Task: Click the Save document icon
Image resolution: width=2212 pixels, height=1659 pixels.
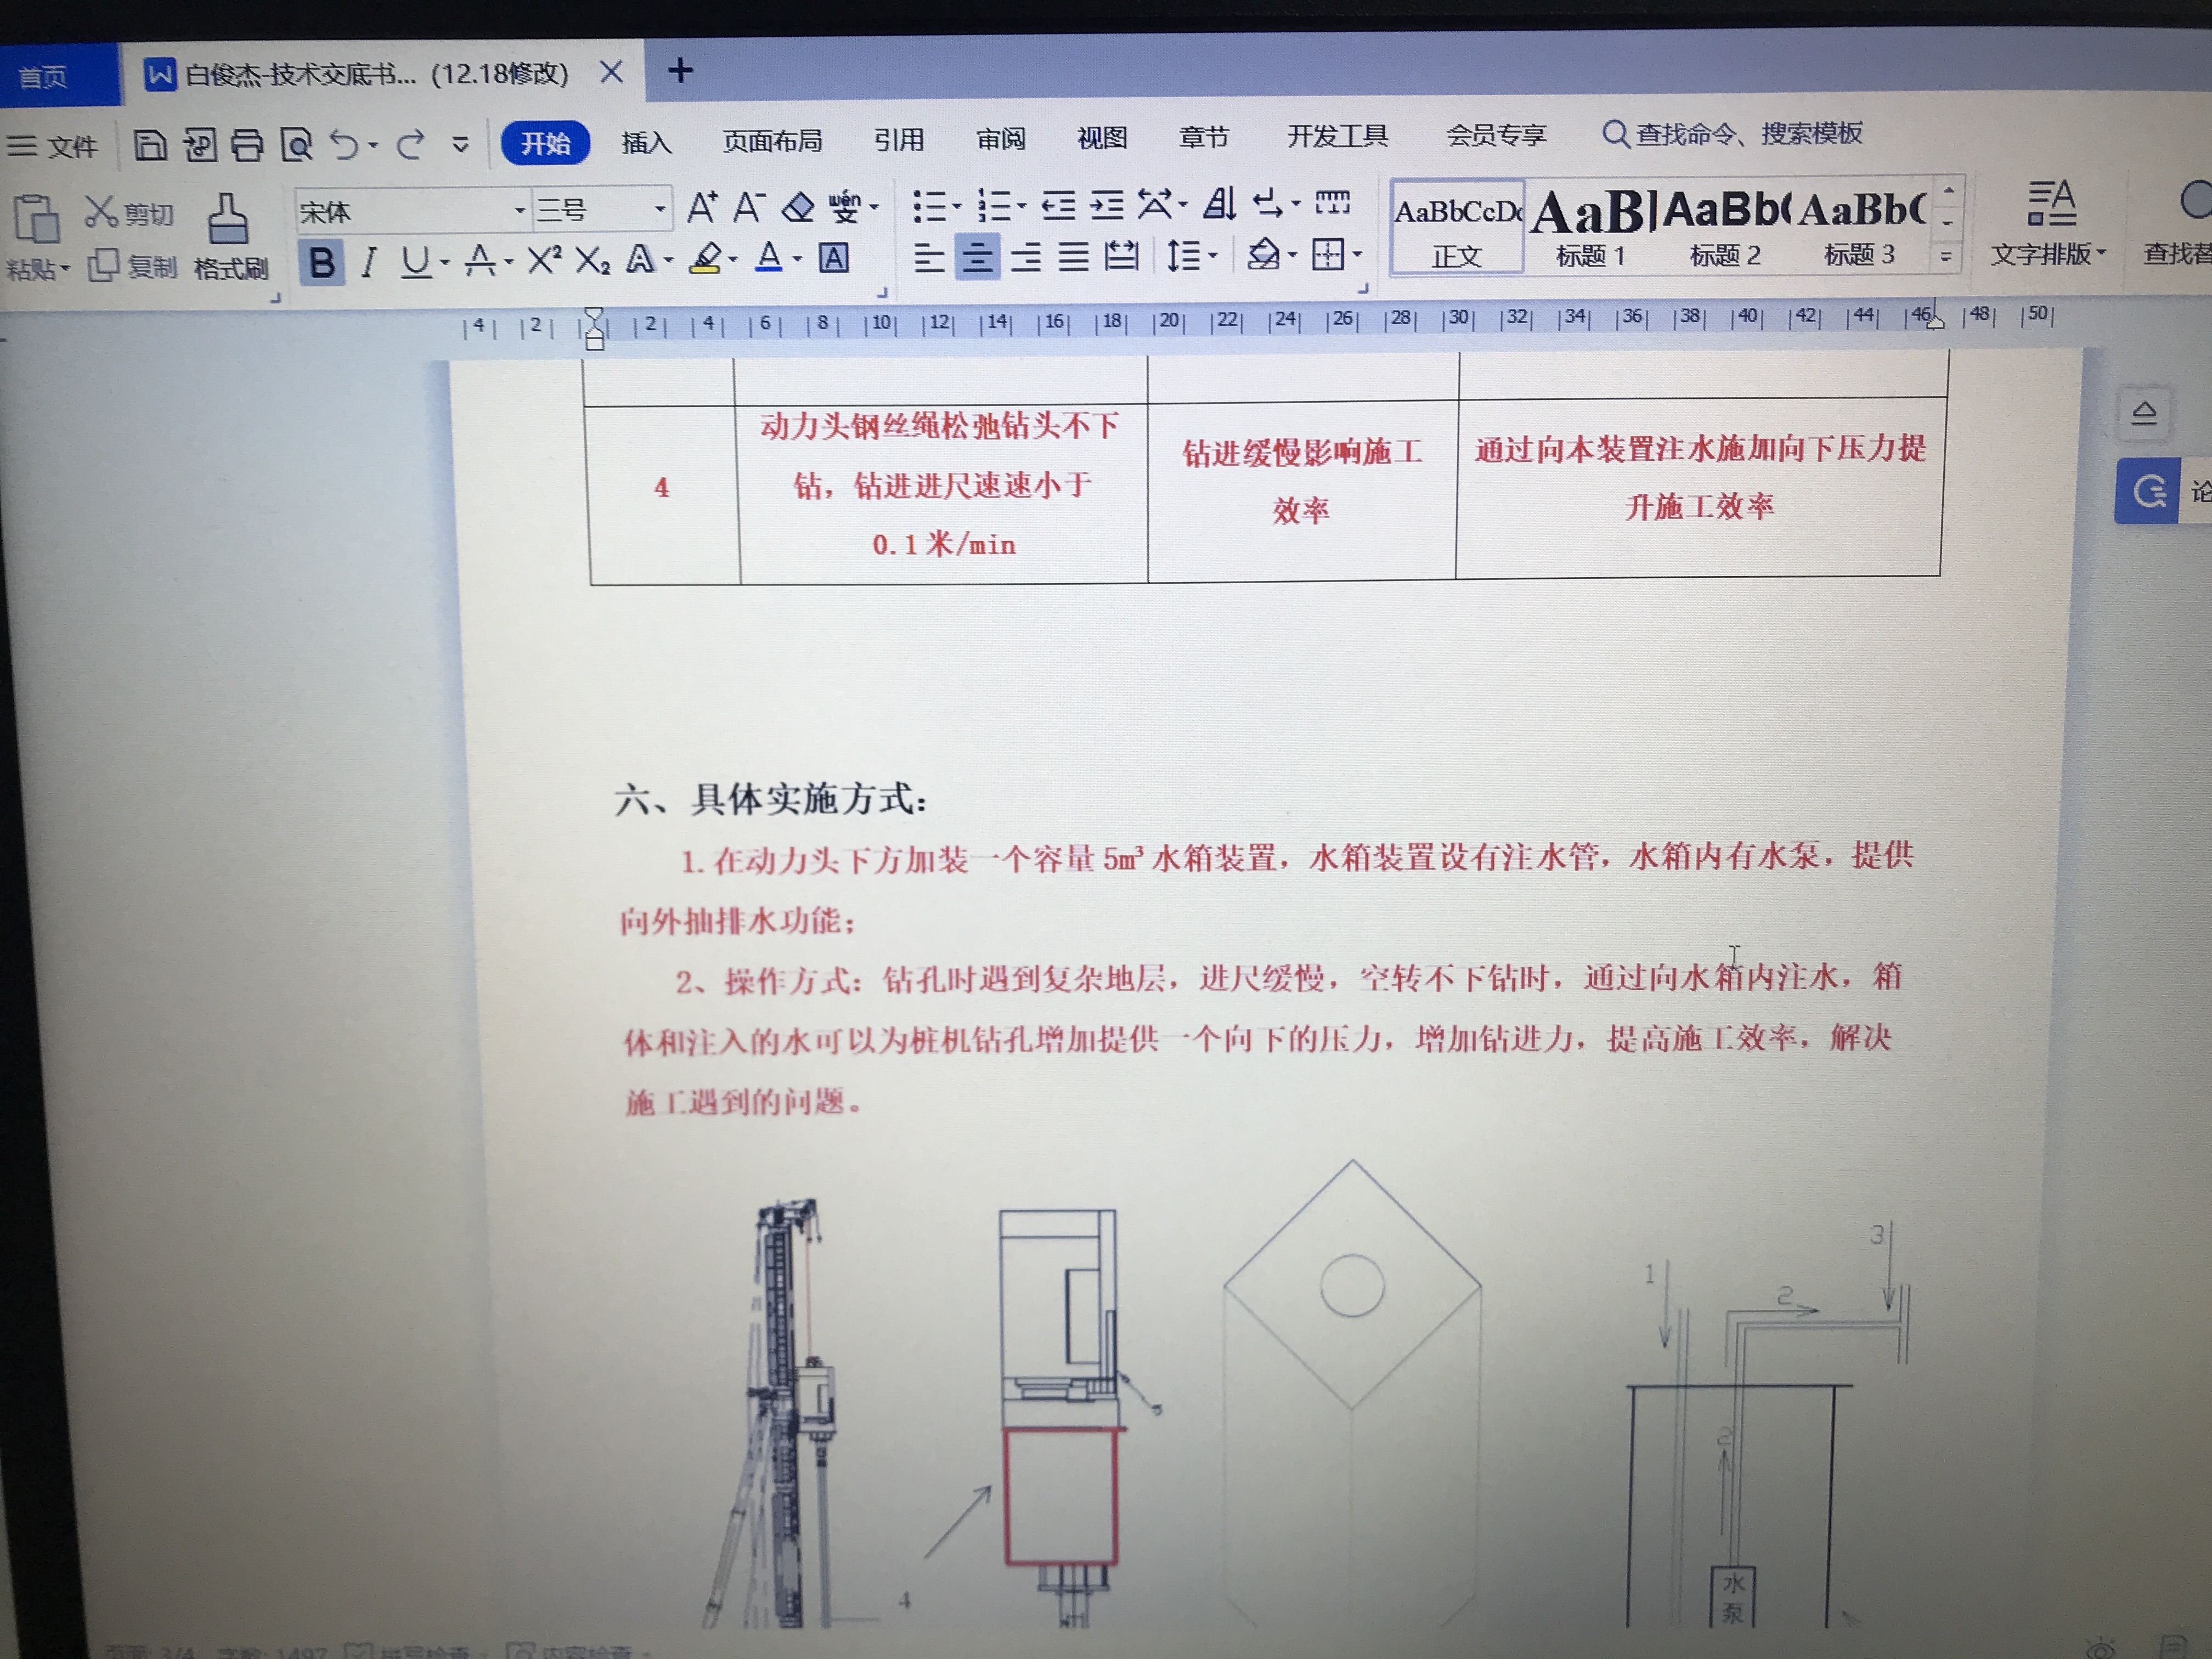Action: pos(150,146)
